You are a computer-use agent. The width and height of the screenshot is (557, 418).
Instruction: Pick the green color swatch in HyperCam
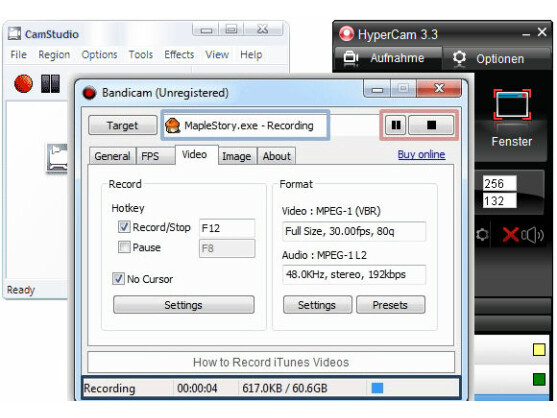[539, 379]
